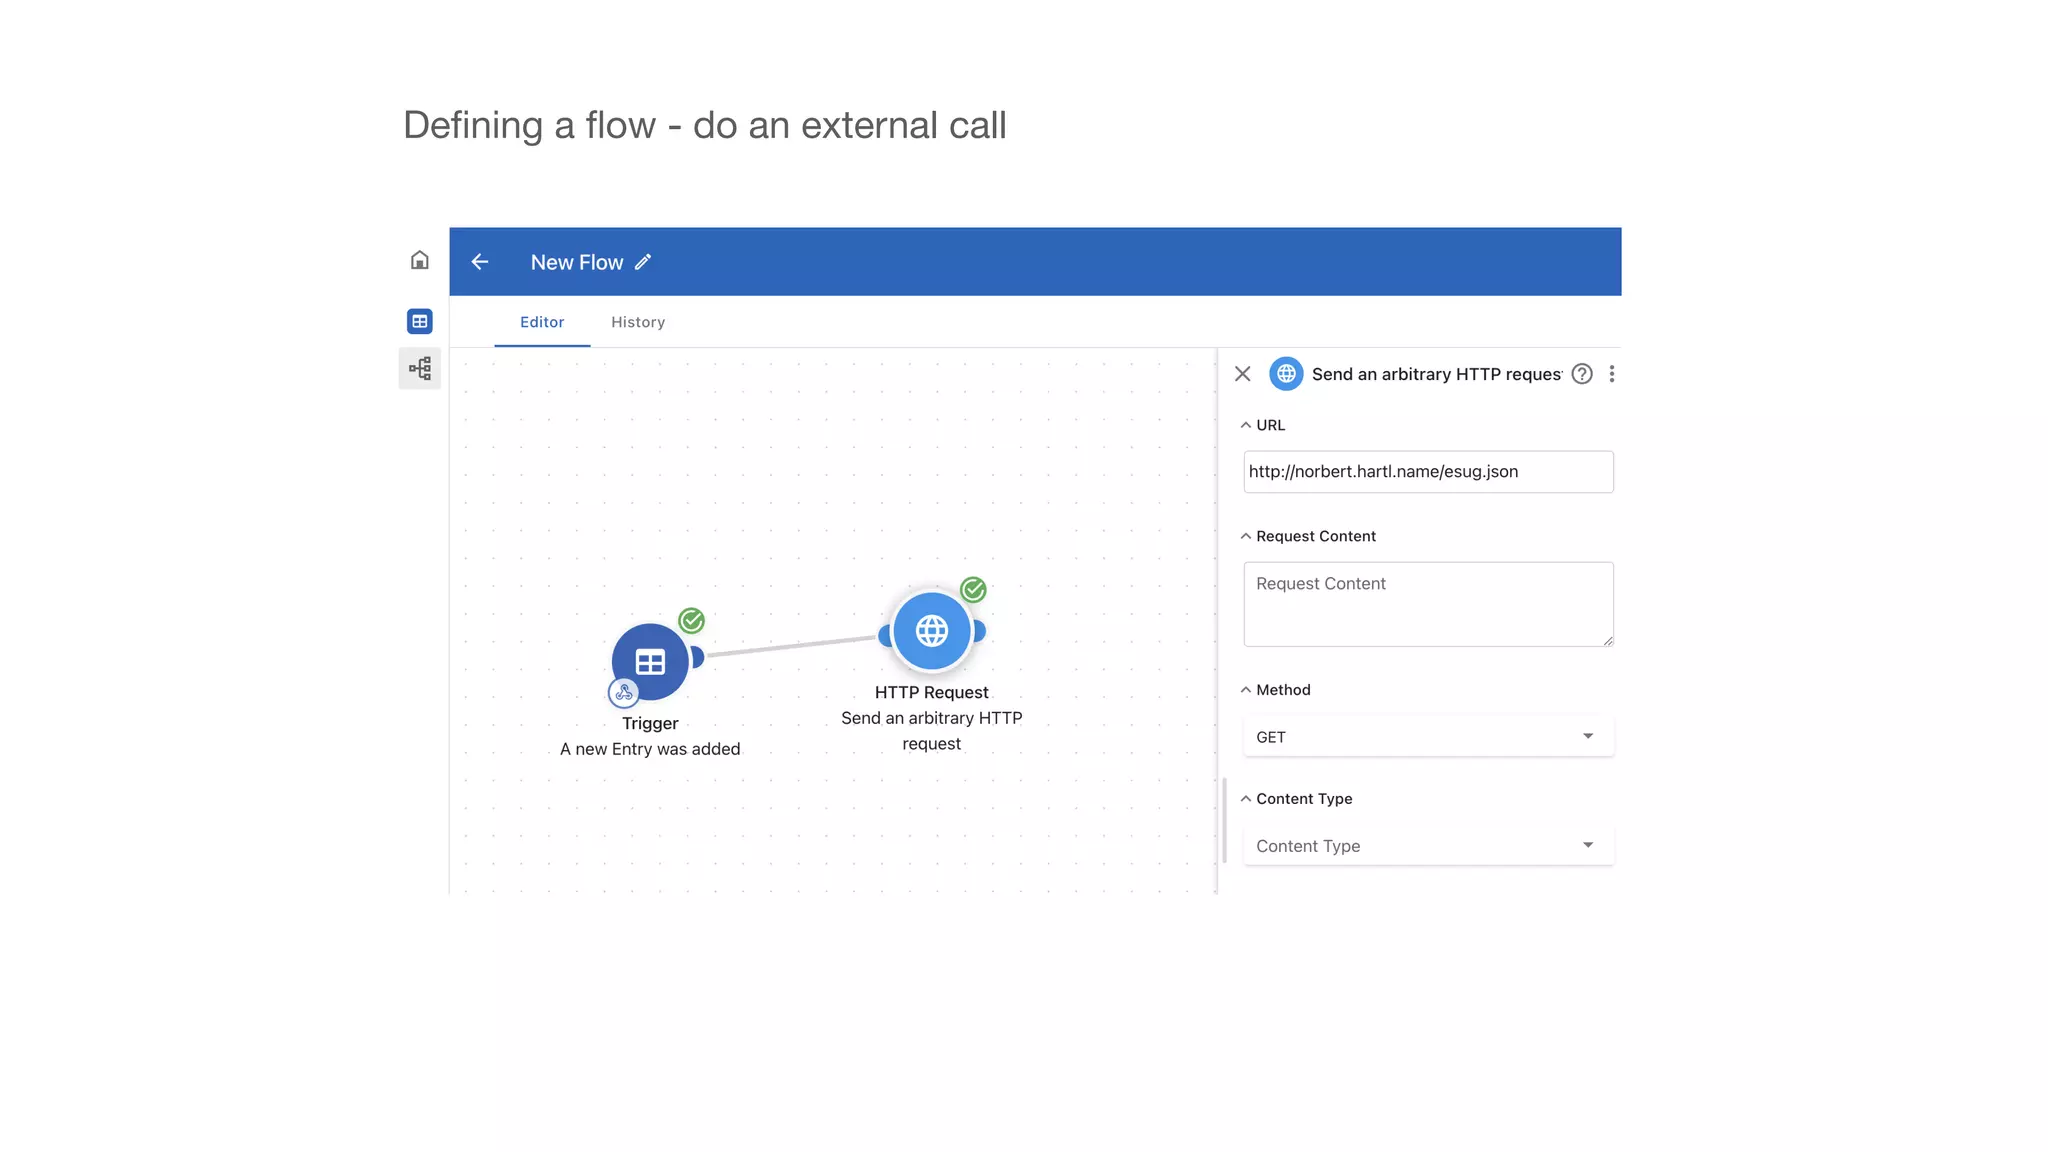Collapse the URL section
Viewport: 2048px width, 1152px height.
click(1246, 425)
